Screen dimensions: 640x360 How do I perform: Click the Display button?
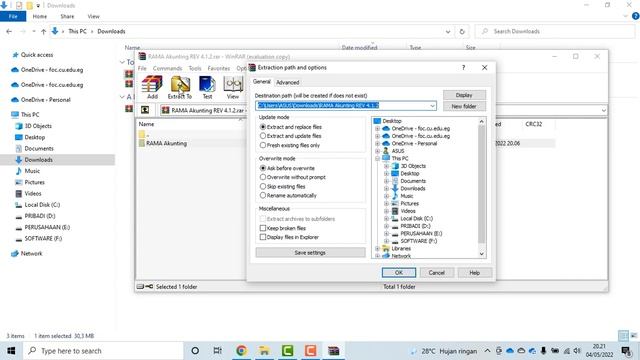pos(464,95)
